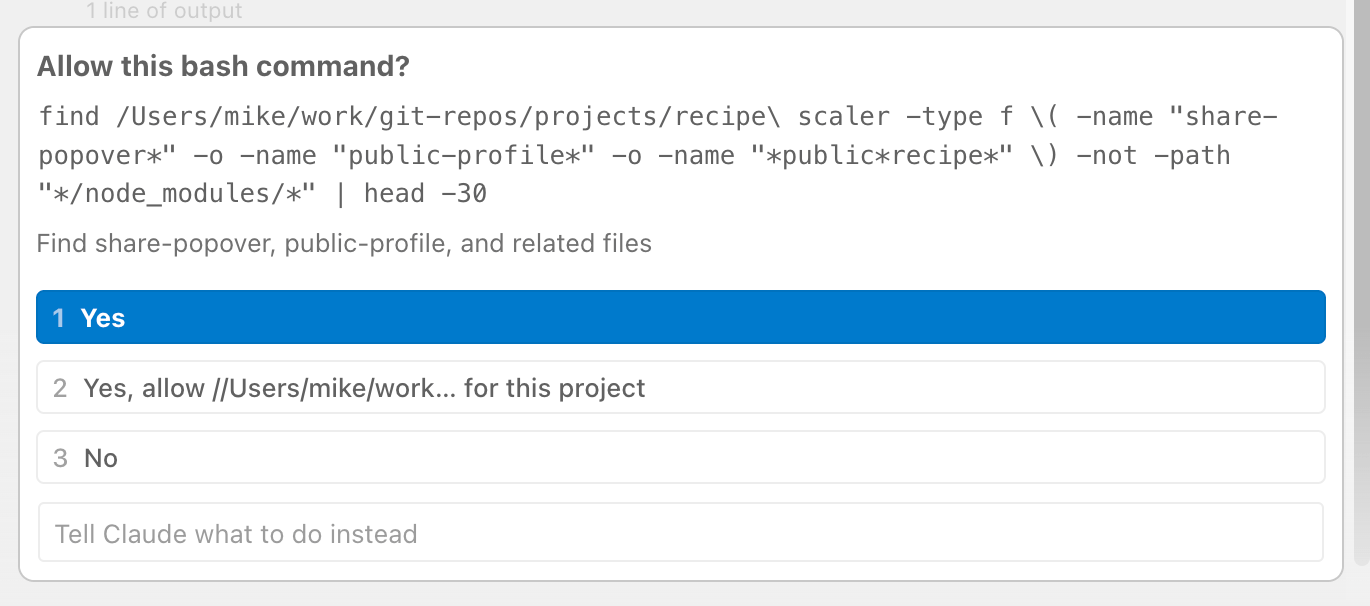Expand the "1 line of output" text
This screenshot has width=1370, height=606.
[164, 12]
